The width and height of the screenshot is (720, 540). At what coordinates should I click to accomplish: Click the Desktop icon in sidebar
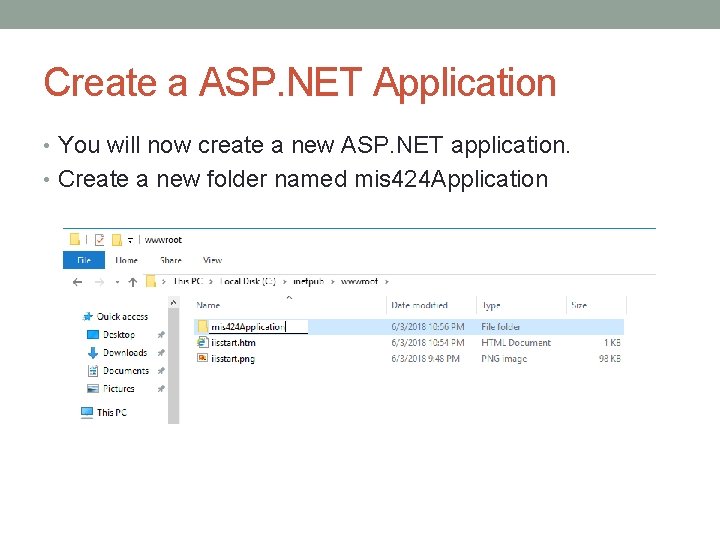pyautogui.click(x=93, y=335)
